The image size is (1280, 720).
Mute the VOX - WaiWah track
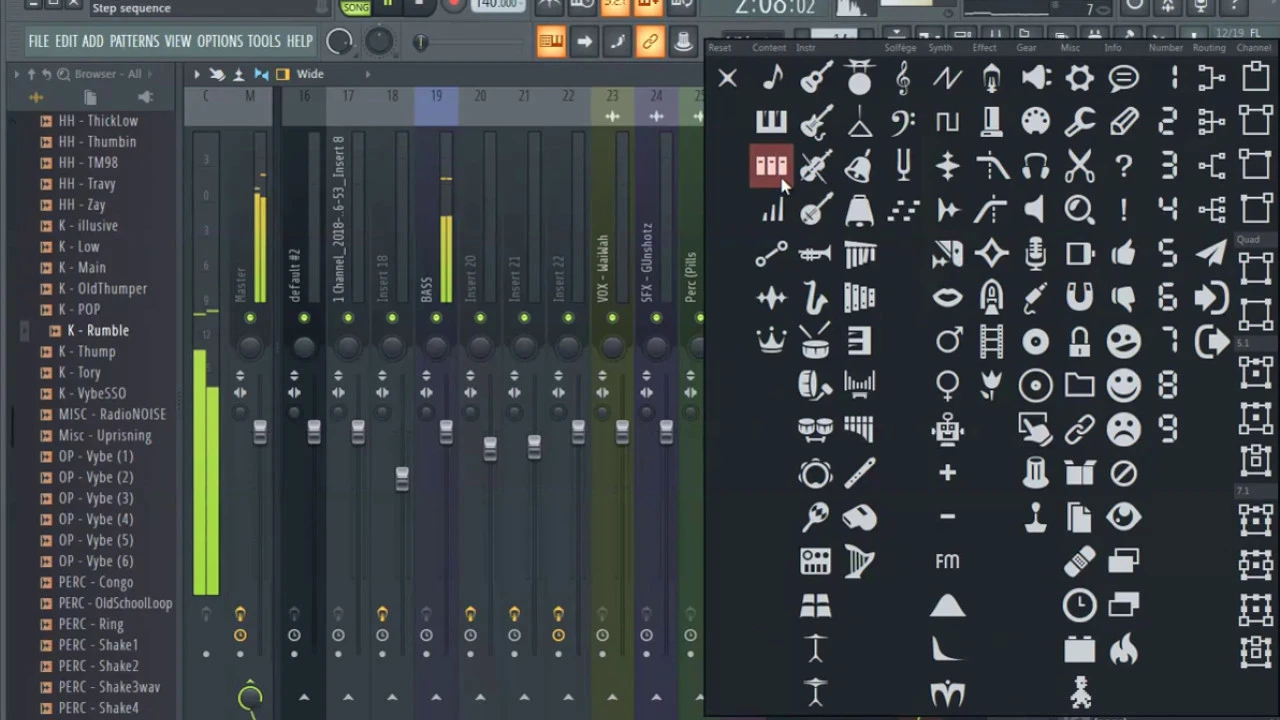612,318
